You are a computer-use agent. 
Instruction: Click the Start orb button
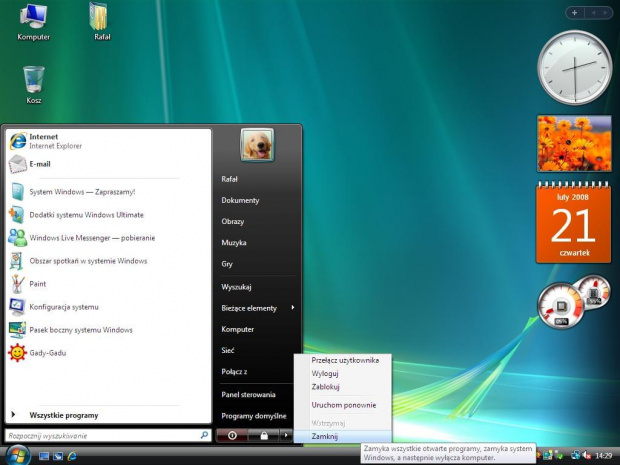(17, 455)
